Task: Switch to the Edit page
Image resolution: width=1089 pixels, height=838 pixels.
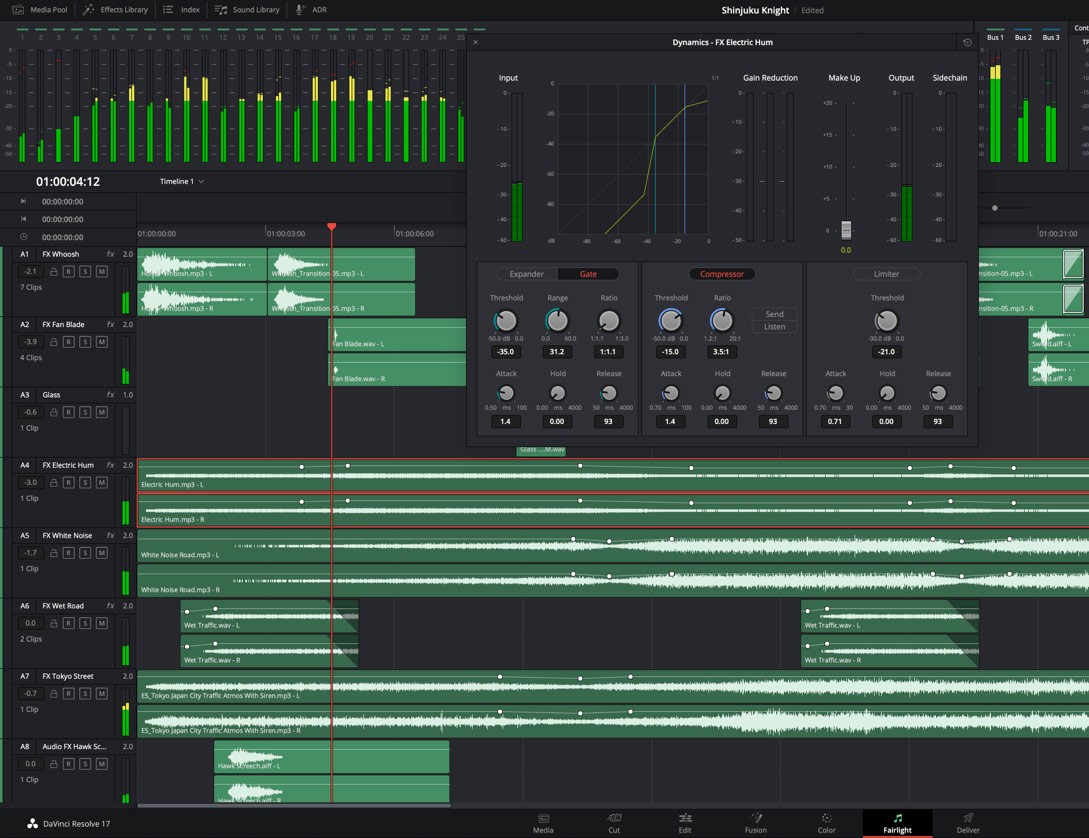Action: 685,823
